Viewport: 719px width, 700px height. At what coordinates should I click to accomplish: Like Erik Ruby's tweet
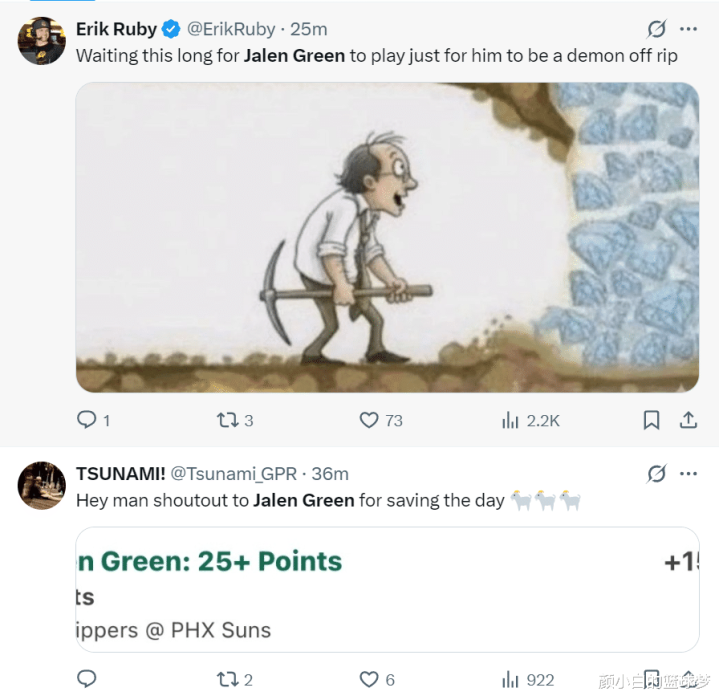point(370,420)
